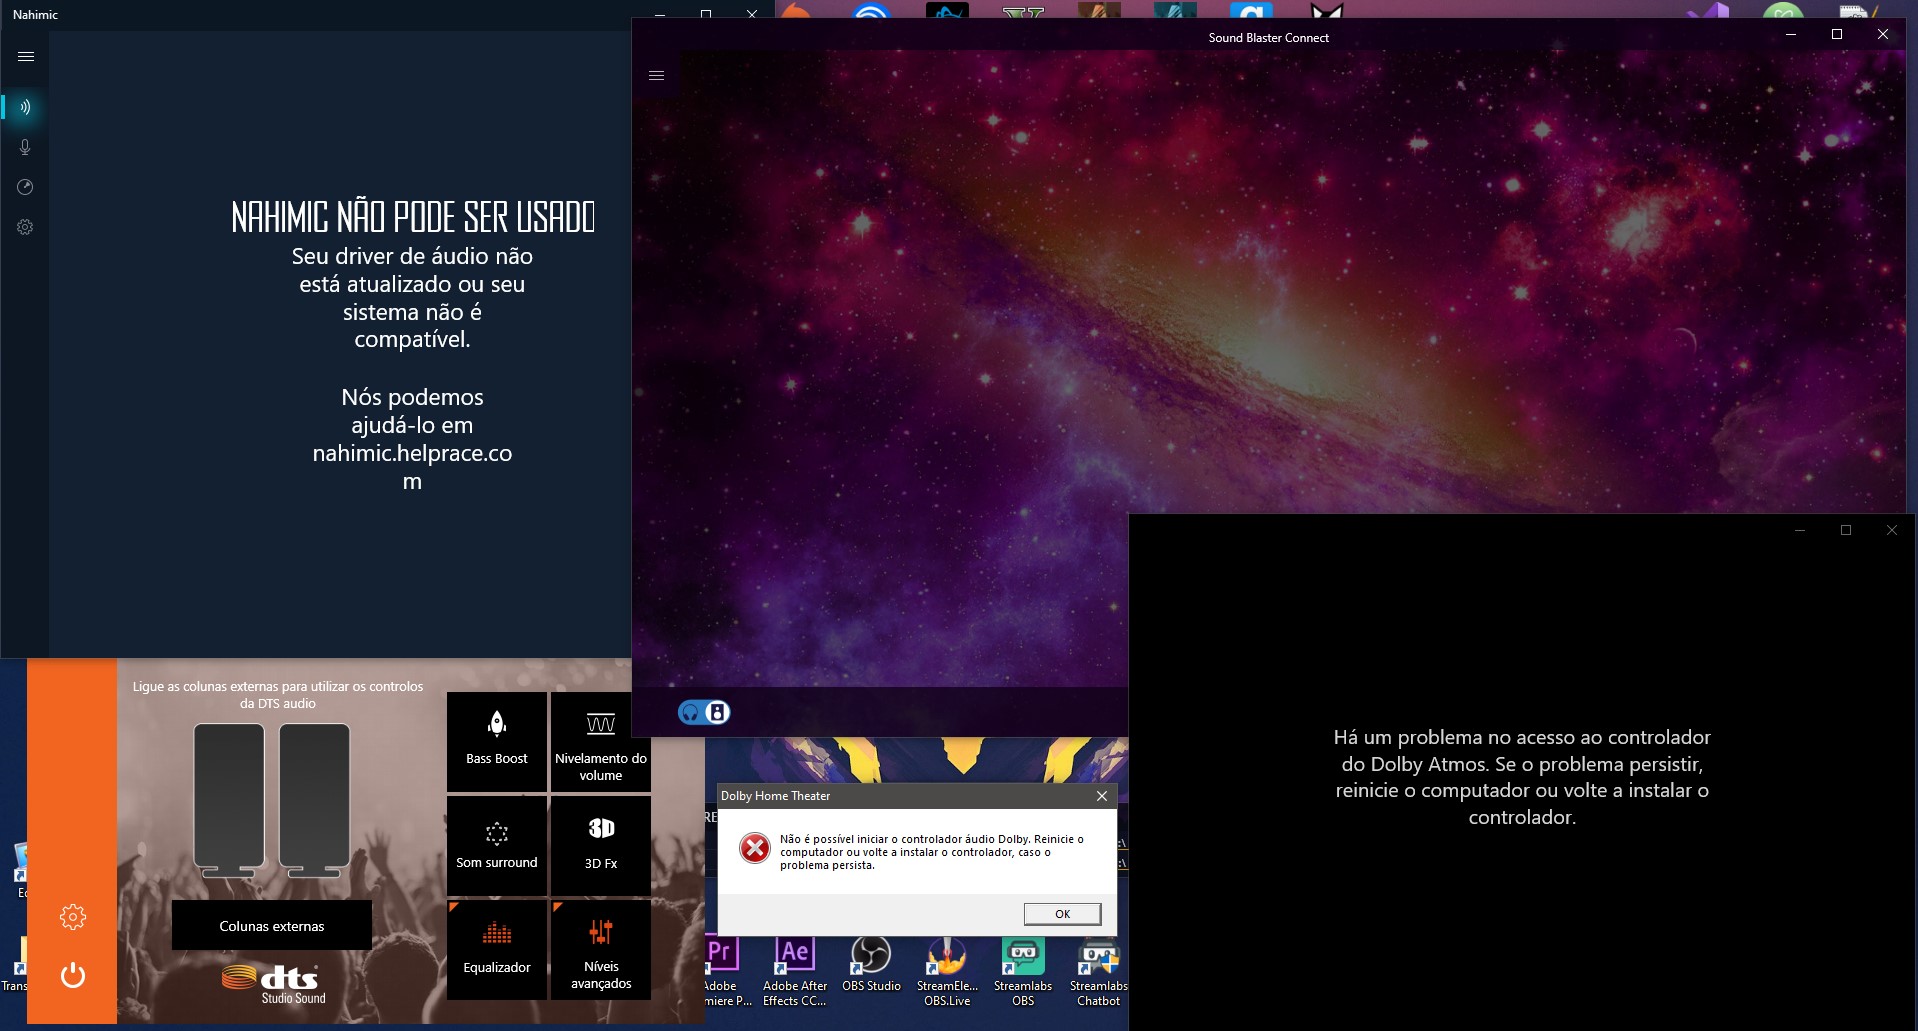1918x1031 pixels.
Task: Open the Nahimic sound tracker radar icon
Action: tap(25, 187)
